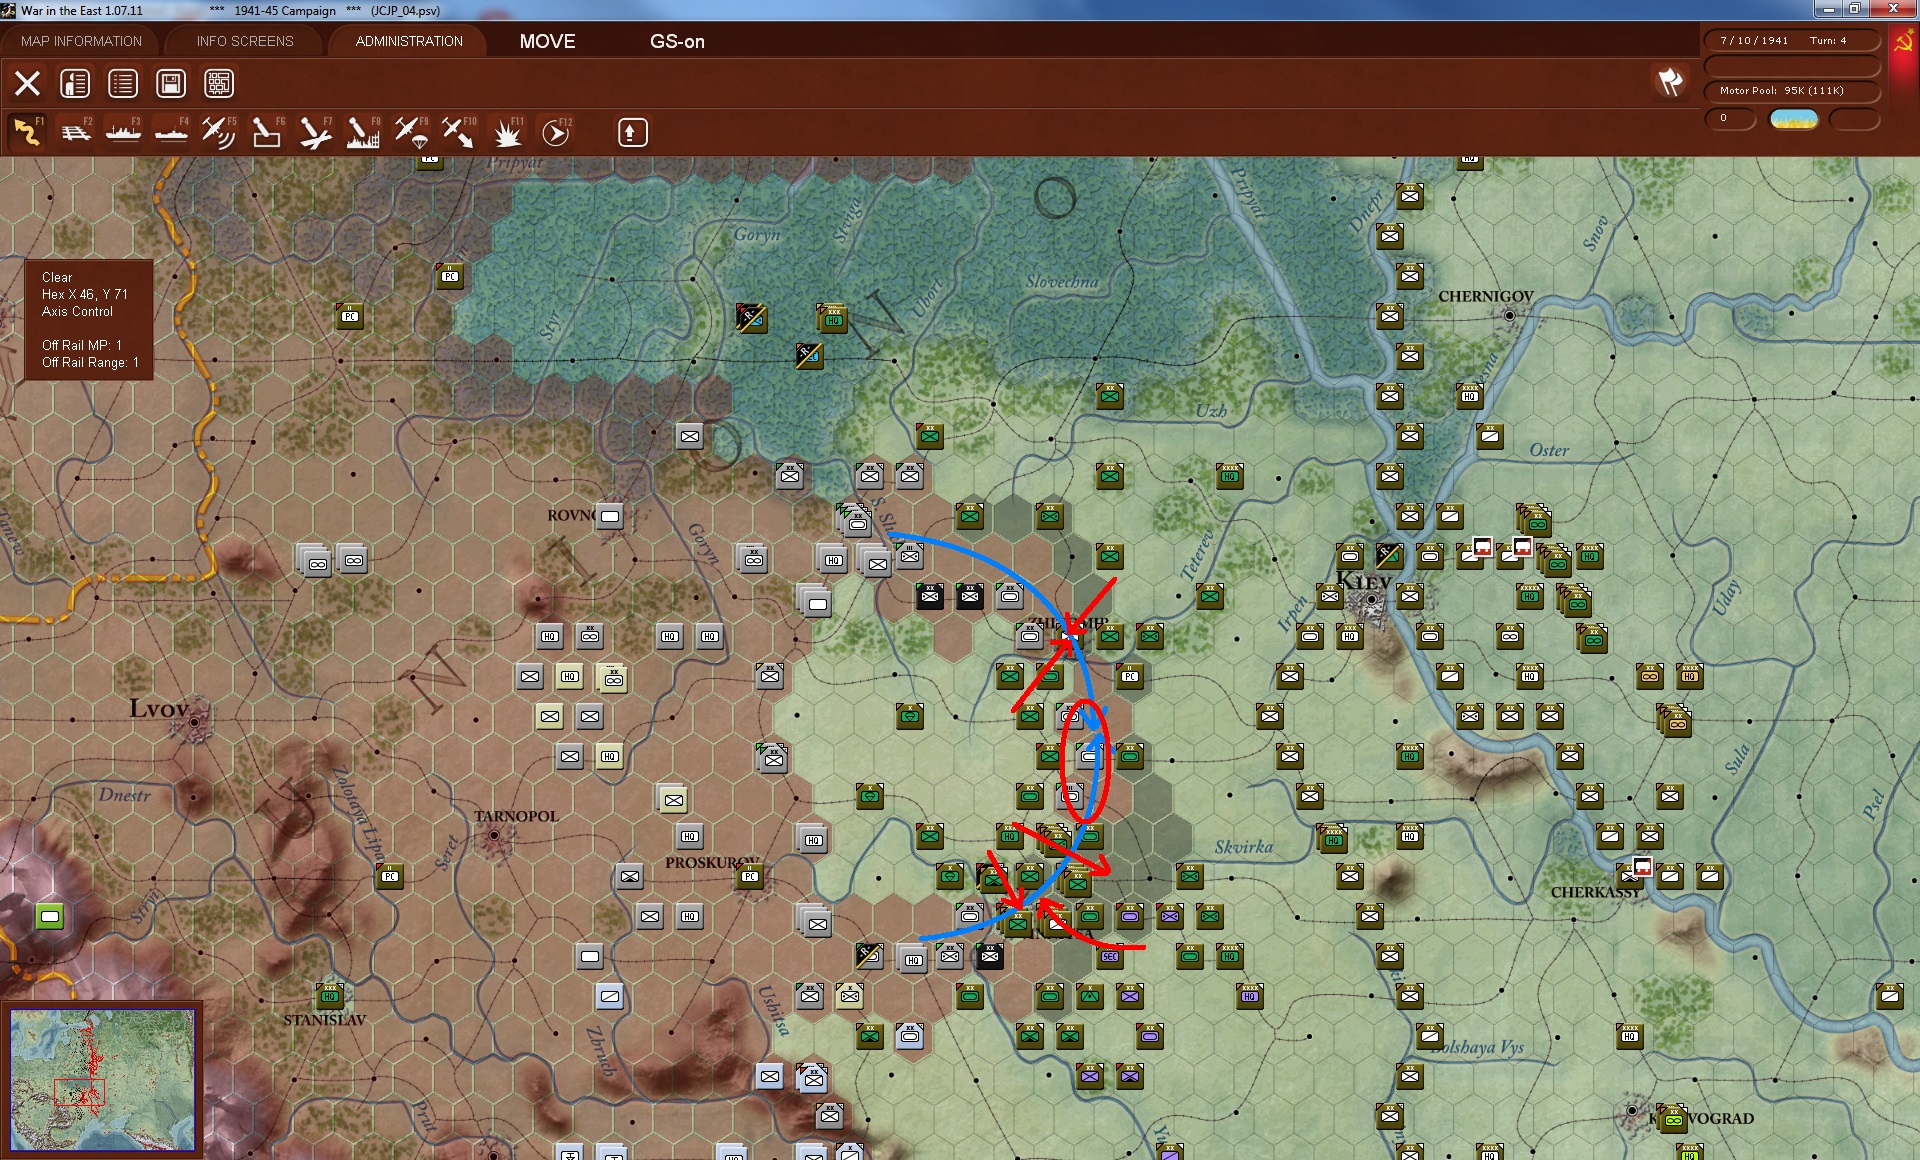Click the F12 end turn icon
Screen dimensions: 1920x1160
[x=556, y=132]
